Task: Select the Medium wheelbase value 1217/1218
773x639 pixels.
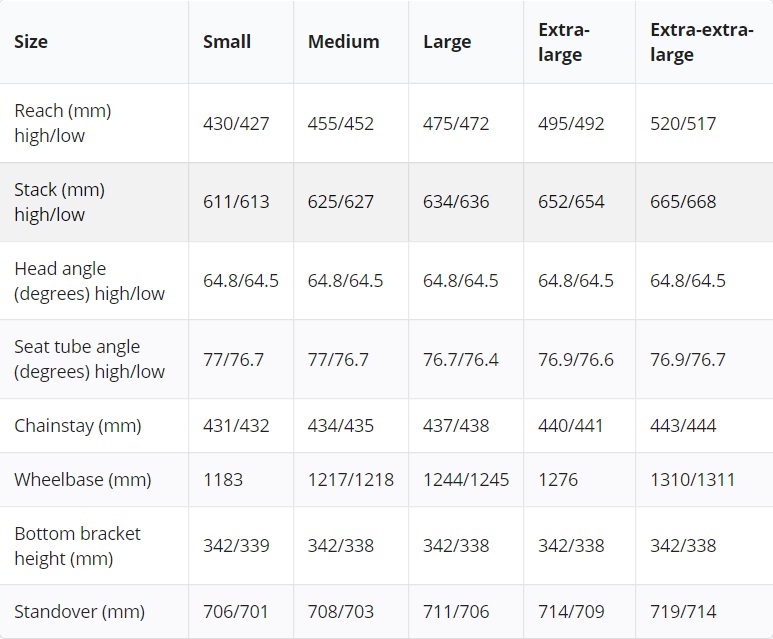Action: pos(351,480)
